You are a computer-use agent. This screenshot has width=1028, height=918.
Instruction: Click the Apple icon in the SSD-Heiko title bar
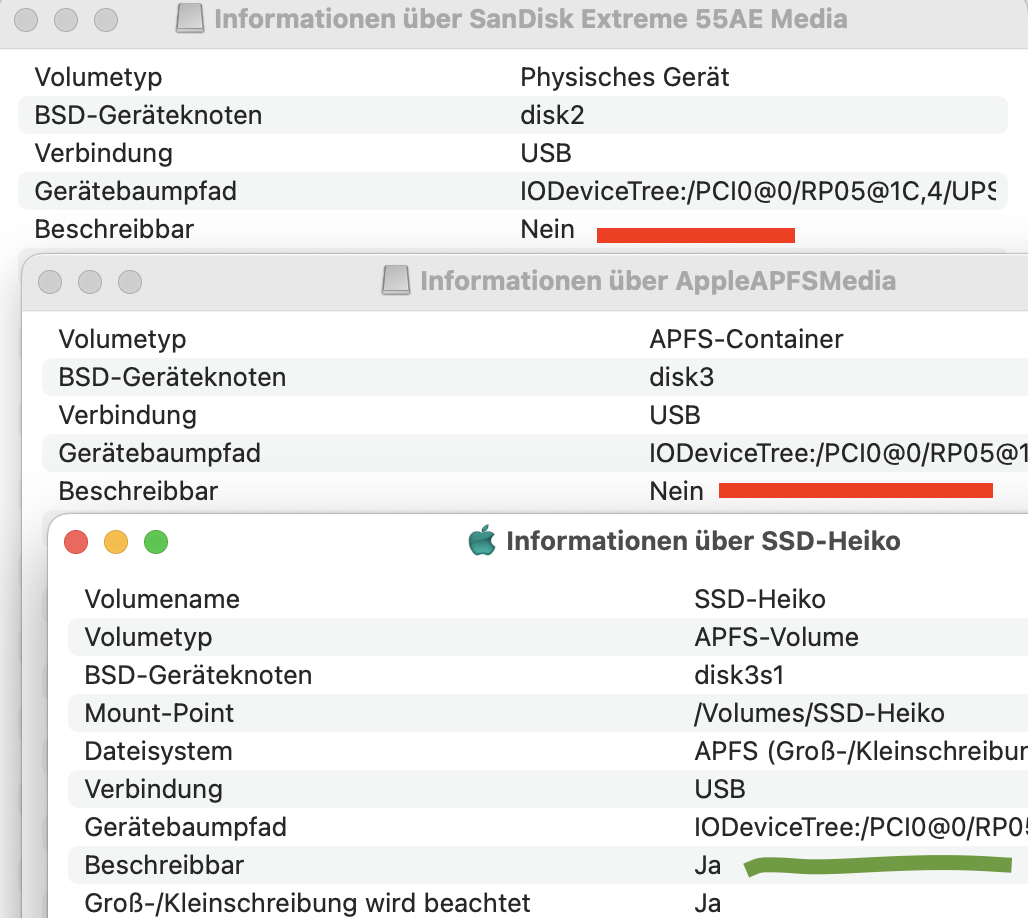pyautogui.click(x=482, y=542)
